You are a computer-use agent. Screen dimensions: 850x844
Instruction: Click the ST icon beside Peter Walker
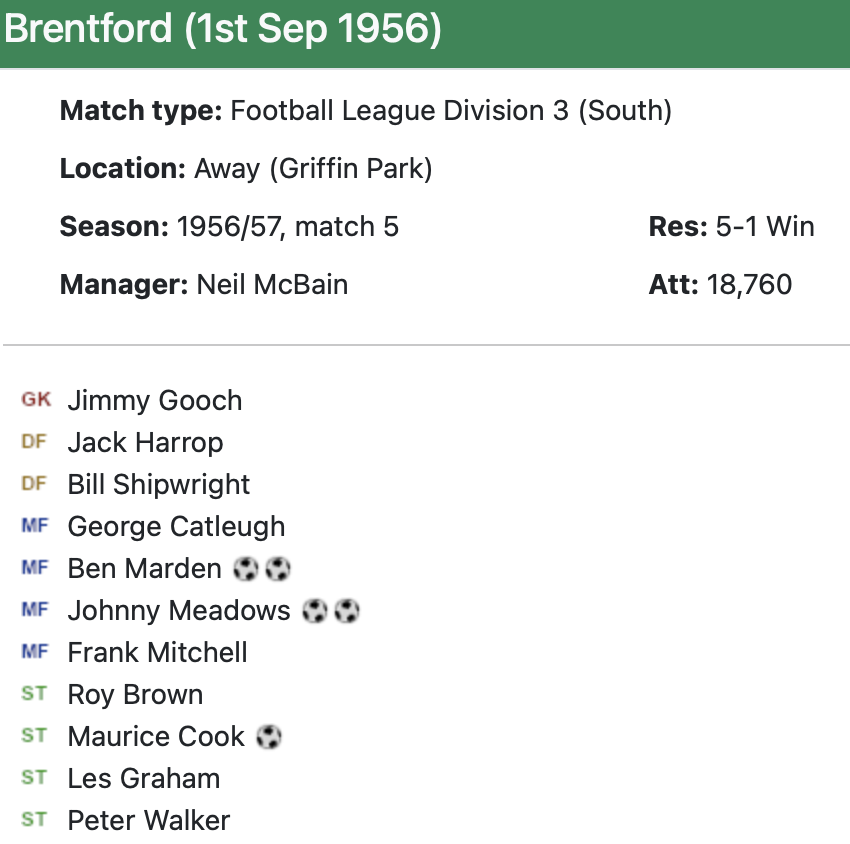point(34,820)
